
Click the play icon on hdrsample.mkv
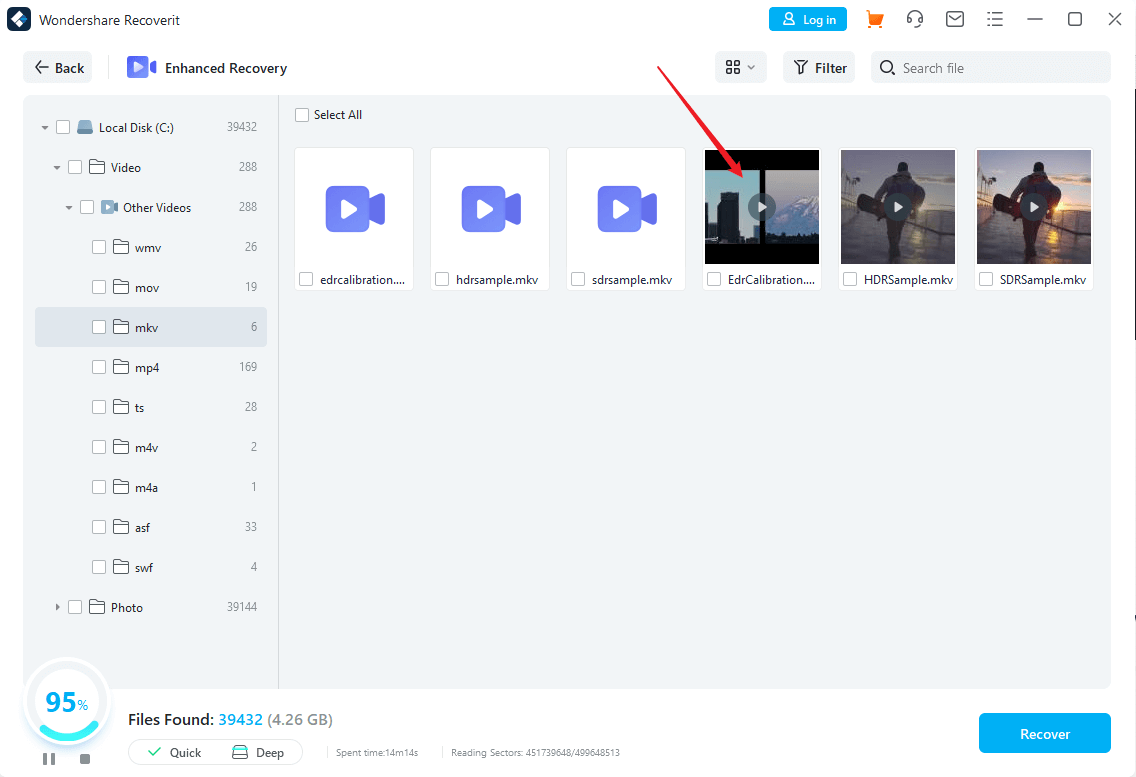pyautogui.click(x=490, y=208)
